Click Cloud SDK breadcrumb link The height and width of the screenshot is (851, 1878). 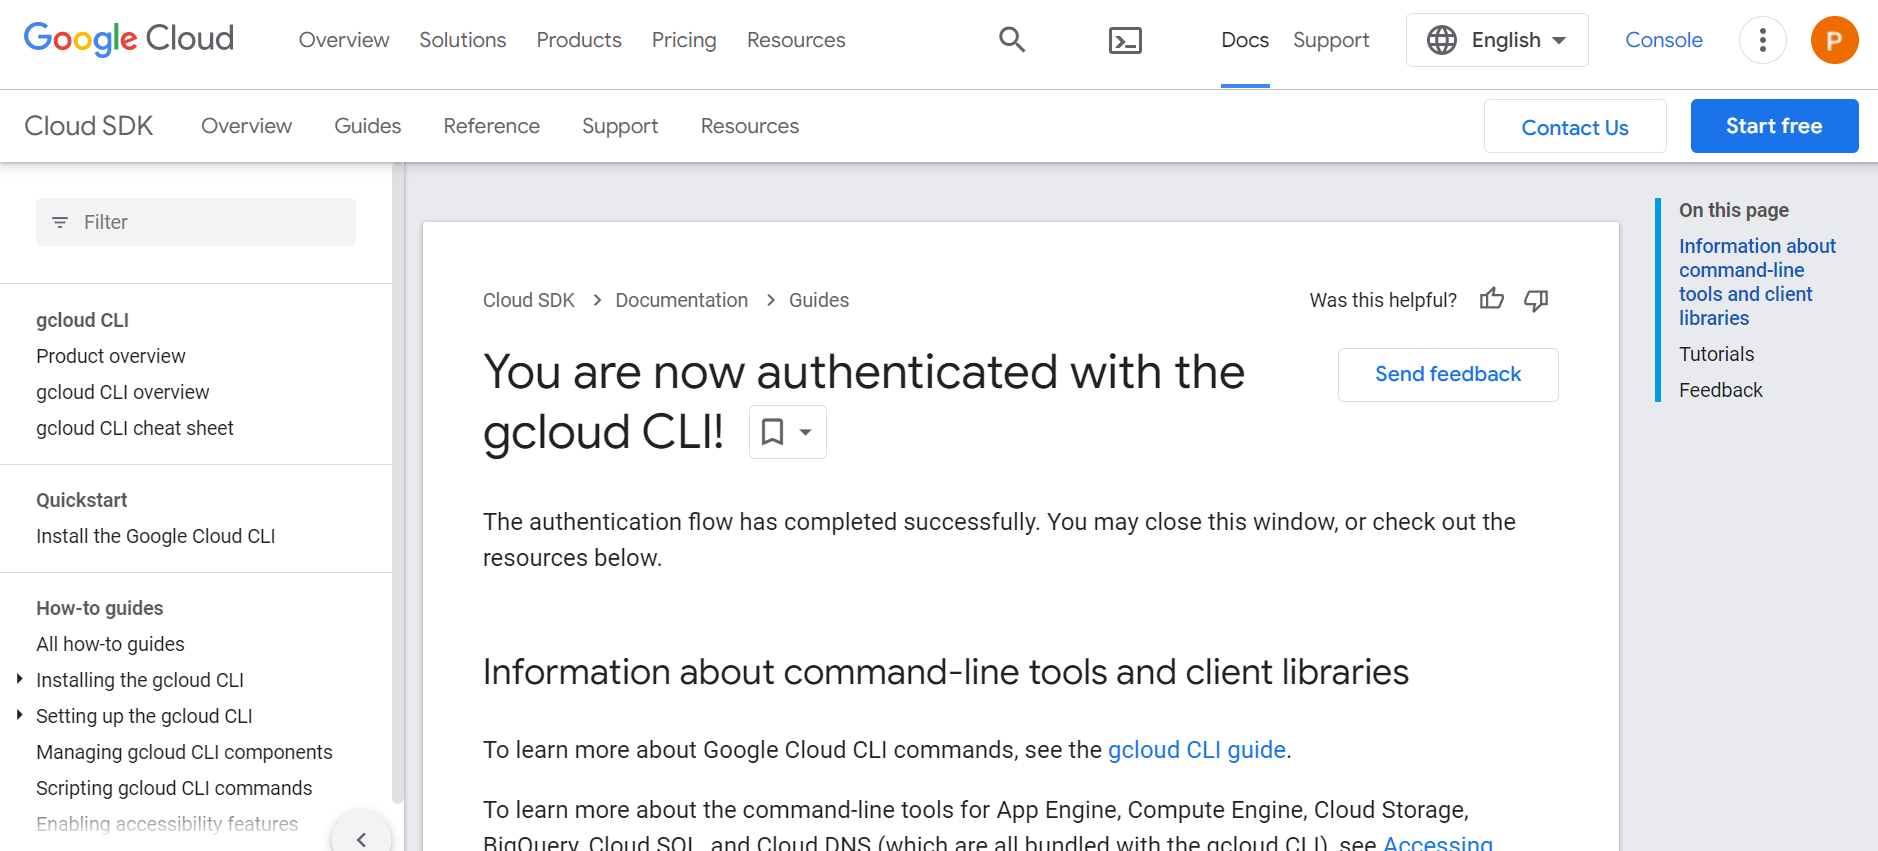click(529, 300)
